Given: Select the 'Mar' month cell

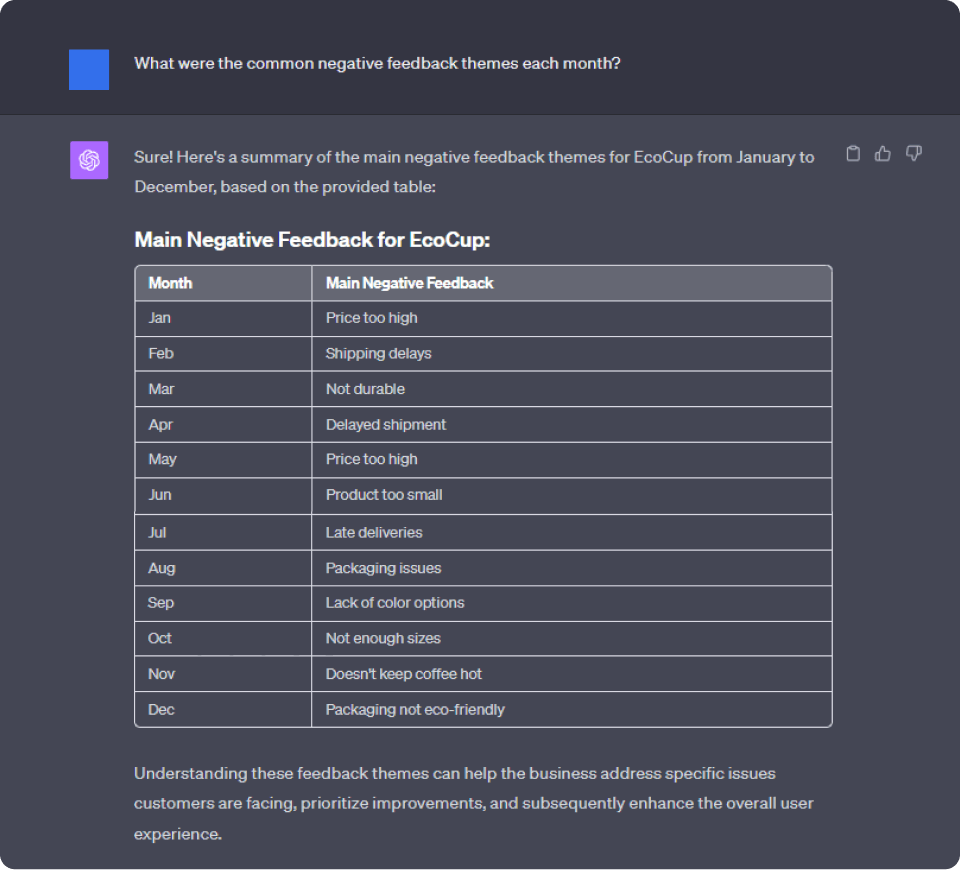Looking at the screenshot, I should coord(223,389).
